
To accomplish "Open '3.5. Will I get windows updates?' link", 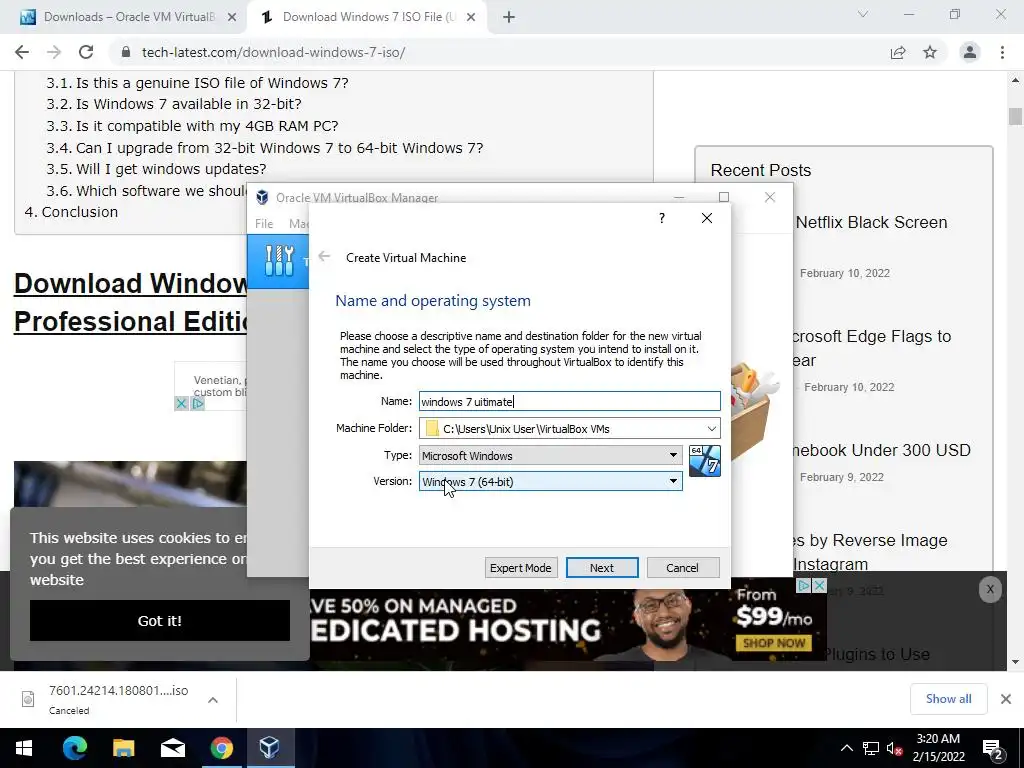I will [x=156, y=168].
